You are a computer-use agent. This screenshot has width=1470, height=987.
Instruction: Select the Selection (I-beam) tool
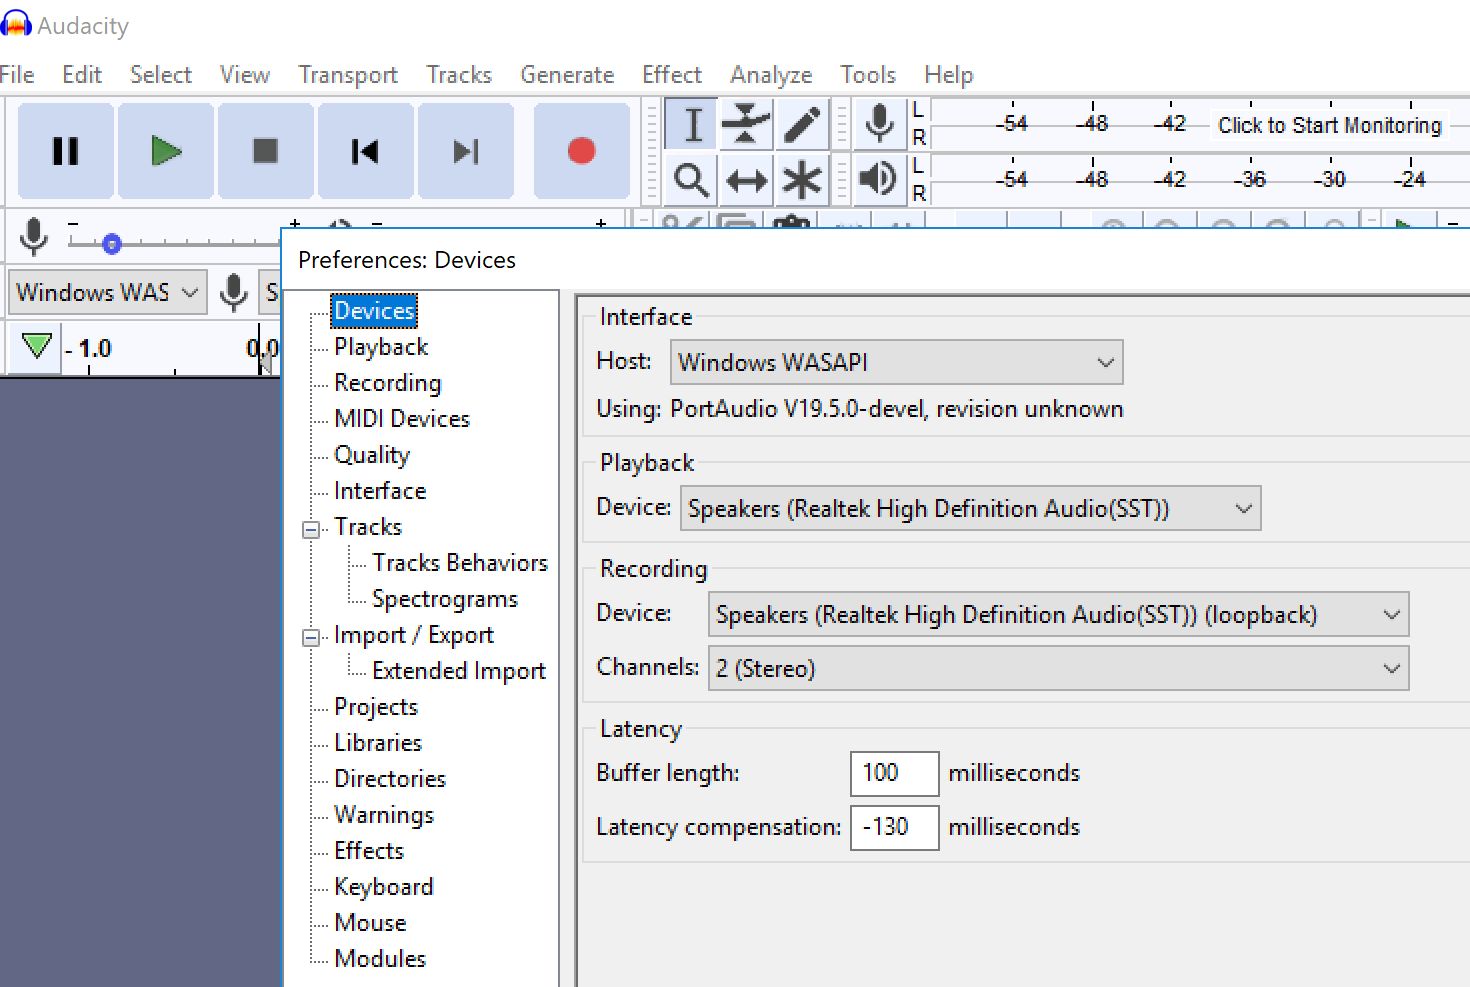click(692, 125)
